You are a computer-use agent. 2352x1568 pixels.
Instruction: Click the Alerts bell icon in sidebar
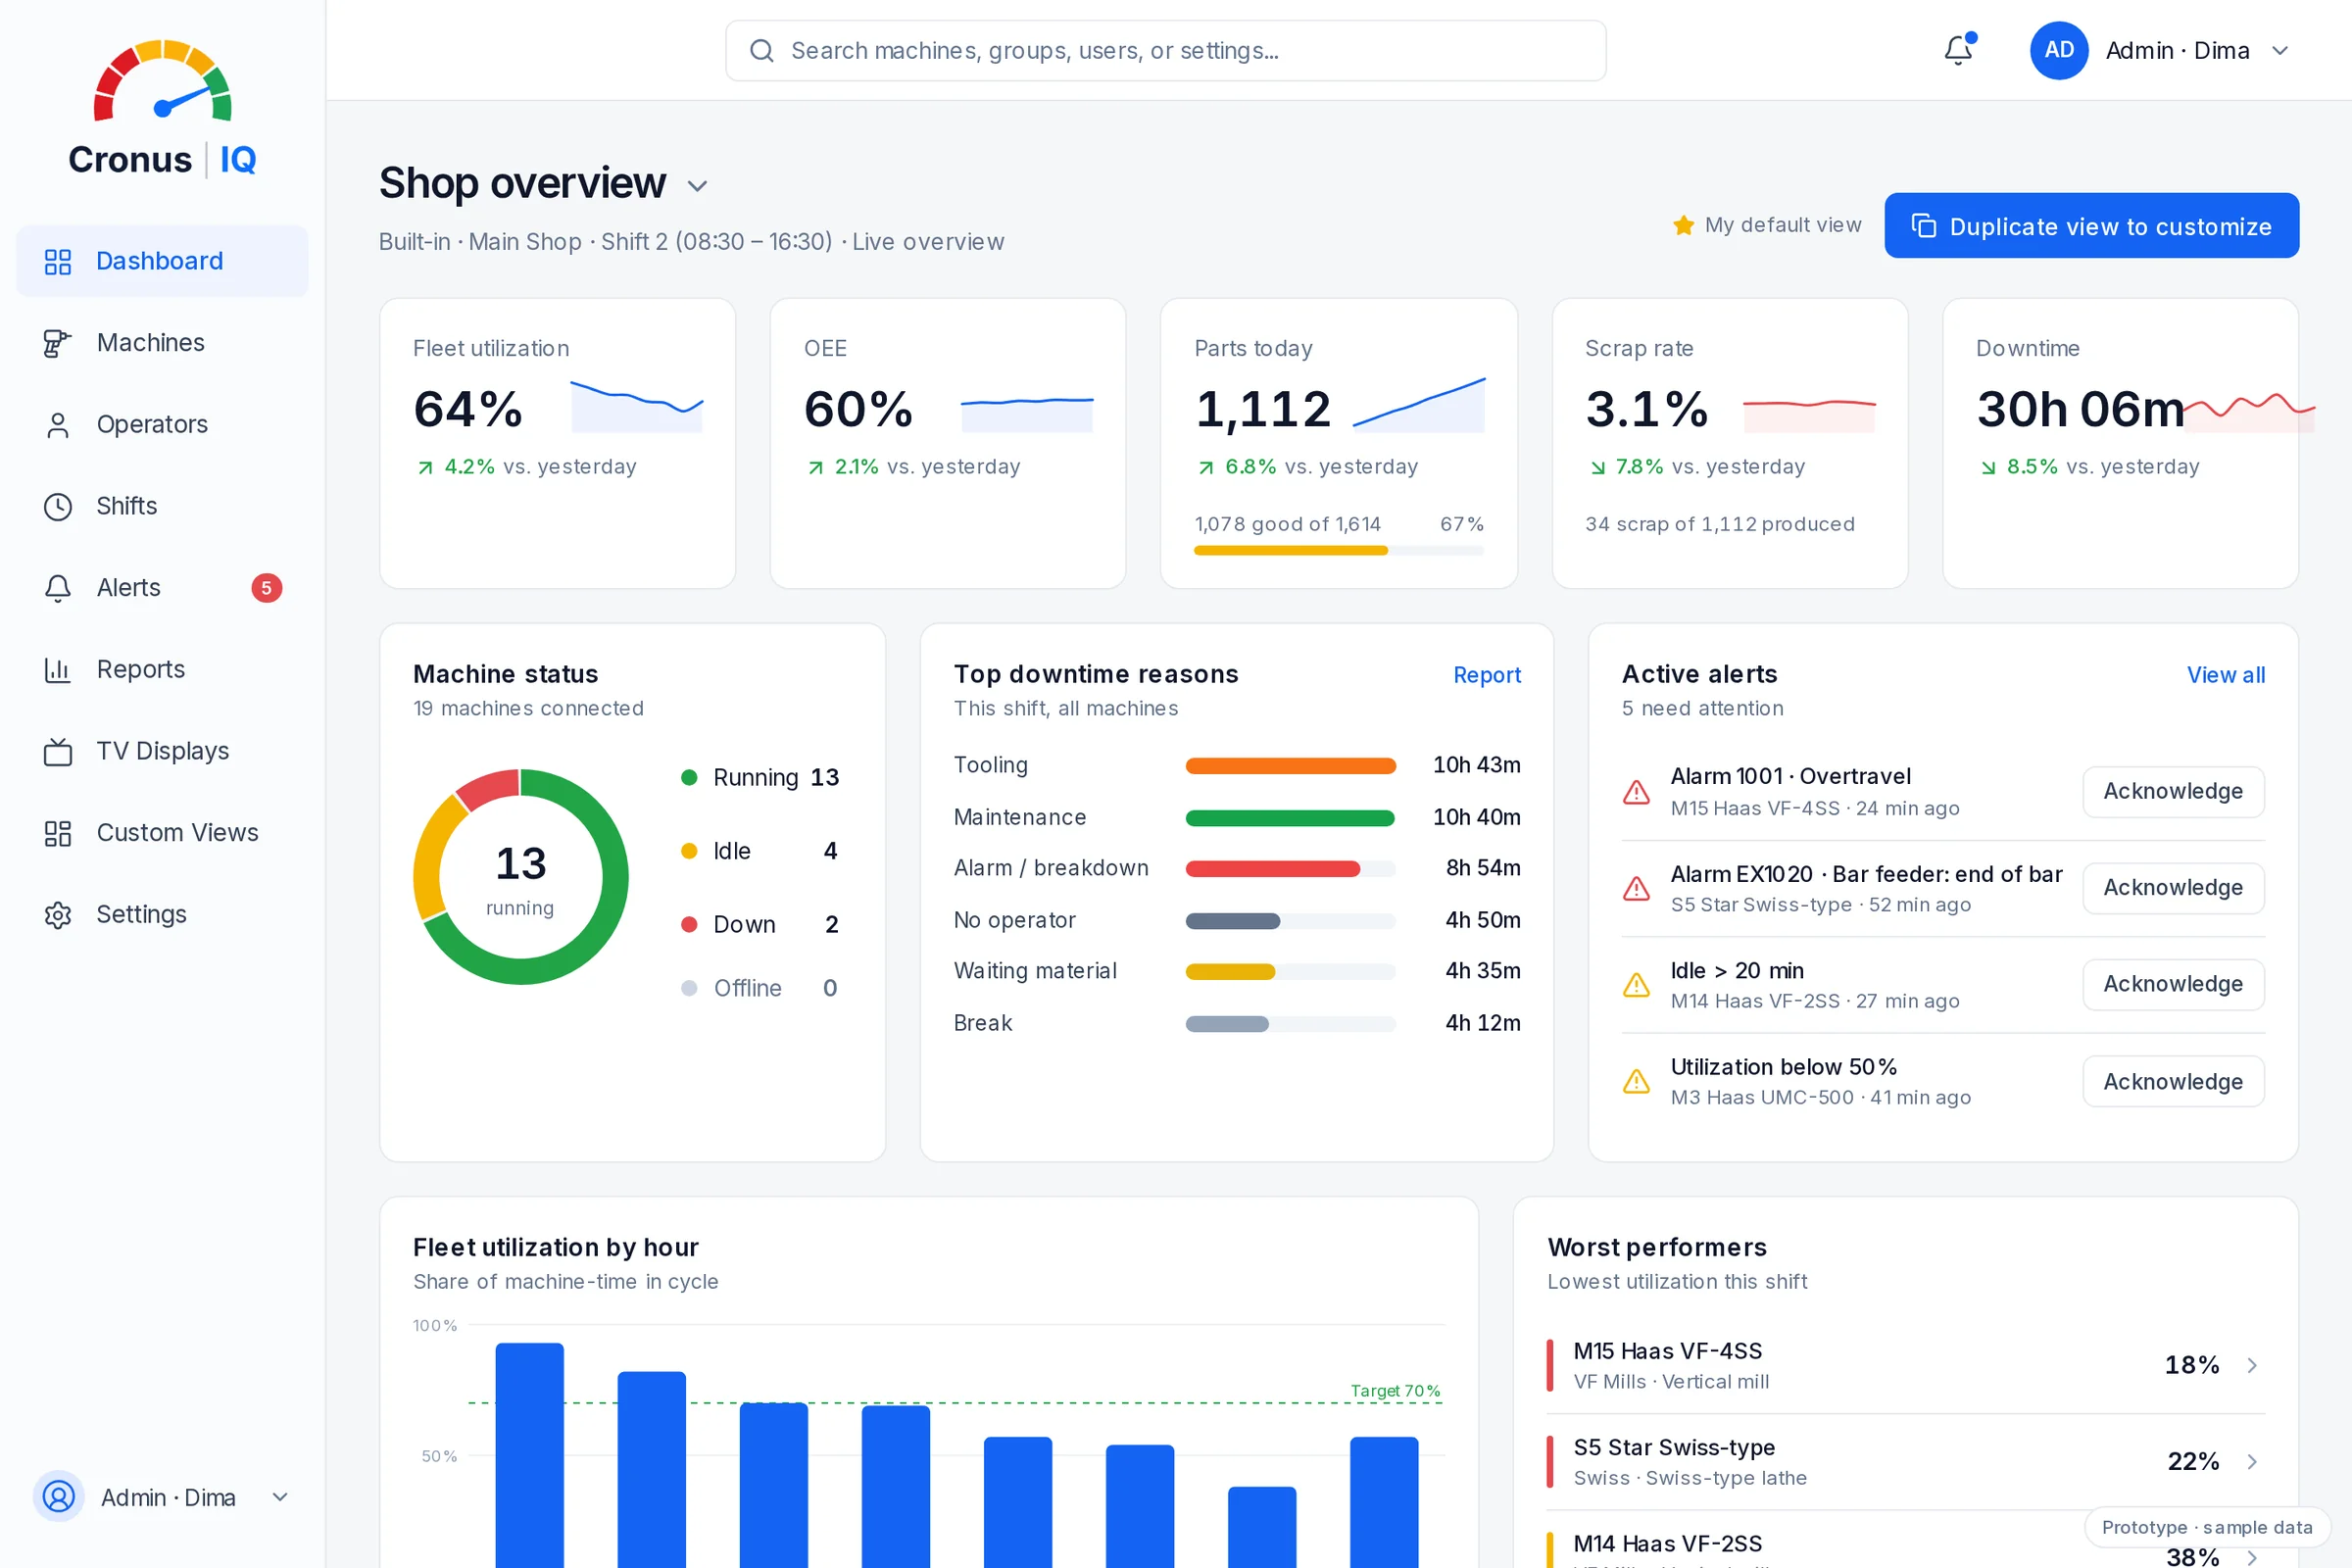(x=58, y=588)
